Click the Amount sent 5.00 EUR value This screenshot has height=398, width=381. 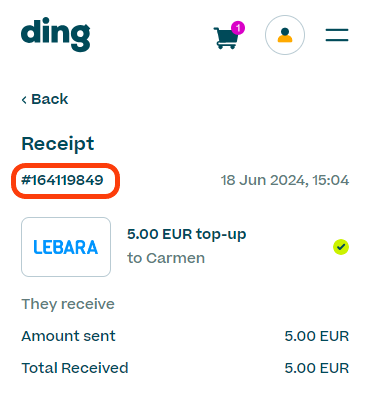click(x=317, y=336)
